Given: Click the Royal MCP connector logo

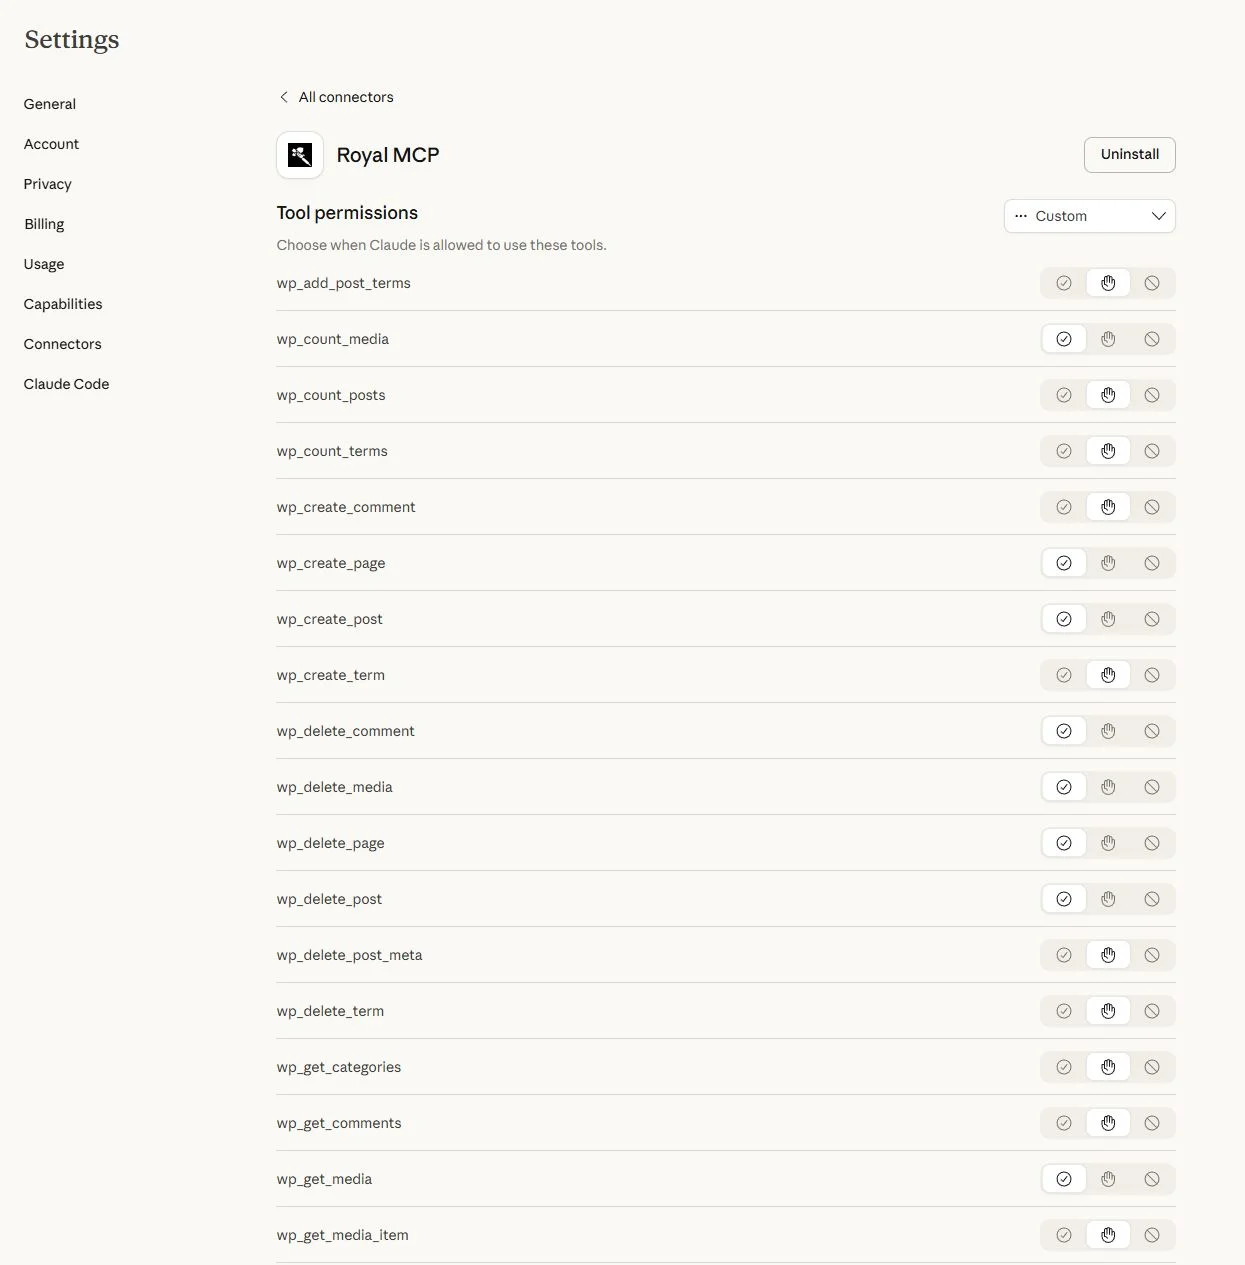Looking at the screenshot, I should (x=299, y=155).
